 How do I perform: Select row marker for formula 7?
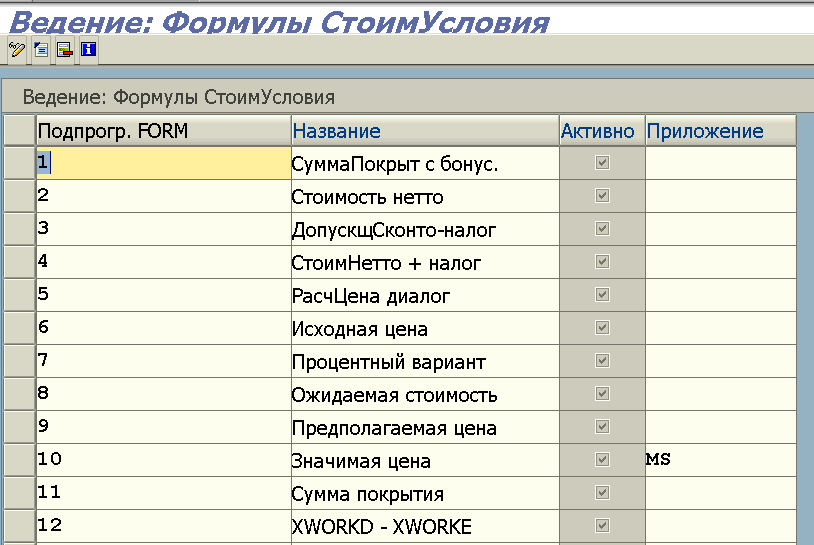pos(20,361)
